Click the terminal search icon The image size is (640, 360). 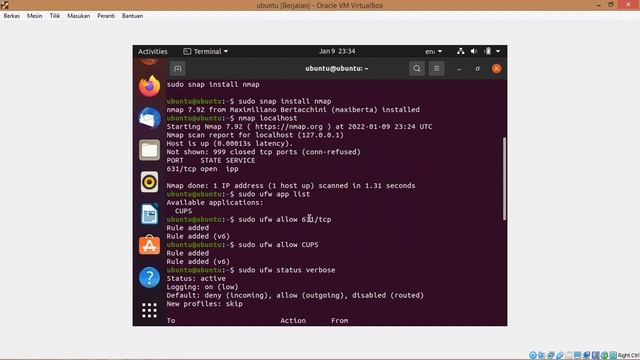(417, 69)
